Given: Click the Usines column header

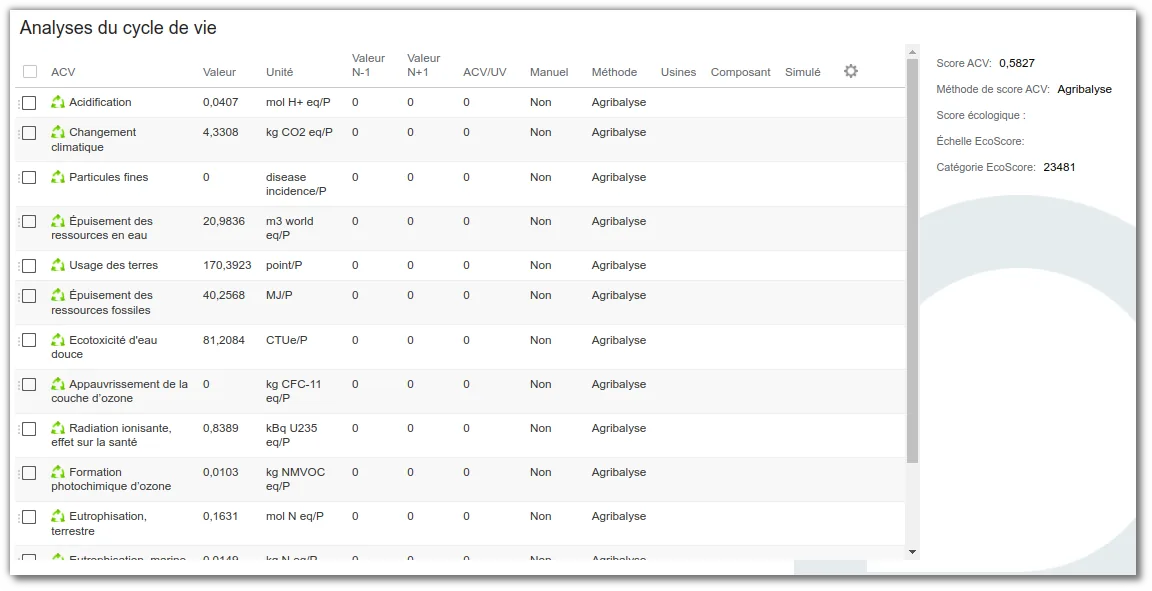Looking at the screenshot, I should [678, 72].
